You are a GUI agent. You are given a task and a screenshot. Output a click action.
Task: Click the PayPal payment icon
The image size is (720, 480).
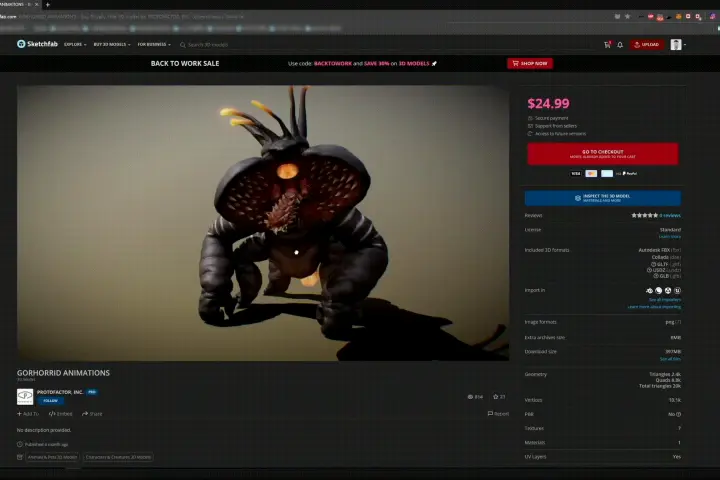(x=630, y=174)
